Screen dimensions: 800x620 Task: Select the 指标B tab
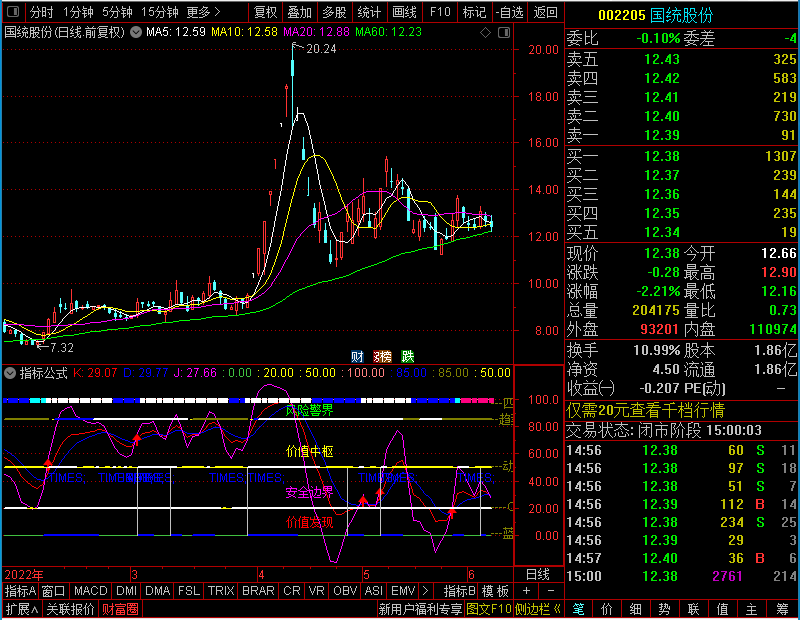point(460,591)
